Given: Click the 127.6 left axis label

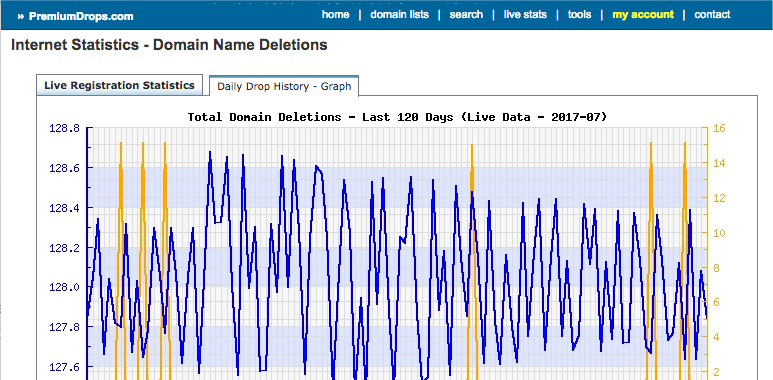Looking at the screenshot, I should (65, 367).
